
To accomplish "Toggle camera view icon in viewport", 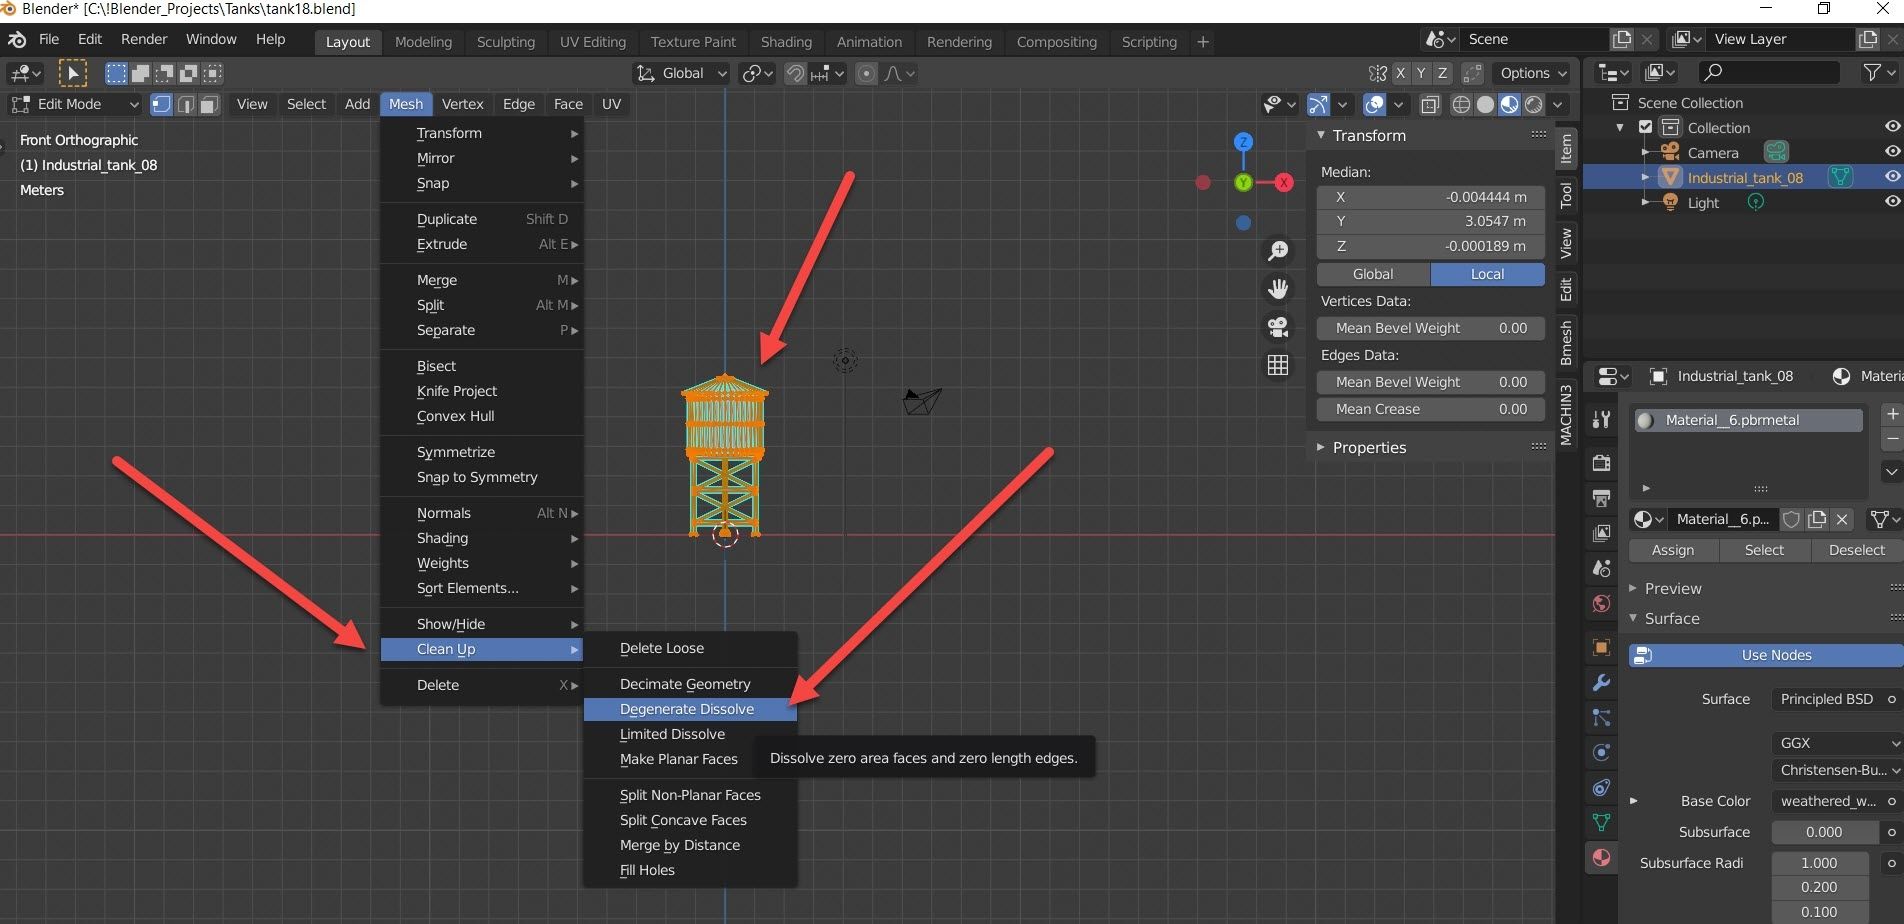I will tap(1277, 327).
